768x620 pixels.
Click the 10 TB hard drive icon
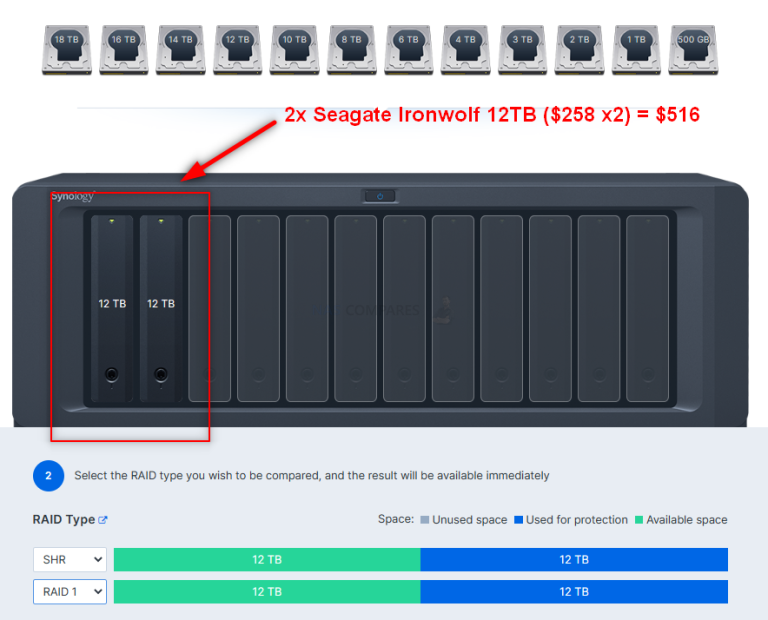[x=294, y=49]
